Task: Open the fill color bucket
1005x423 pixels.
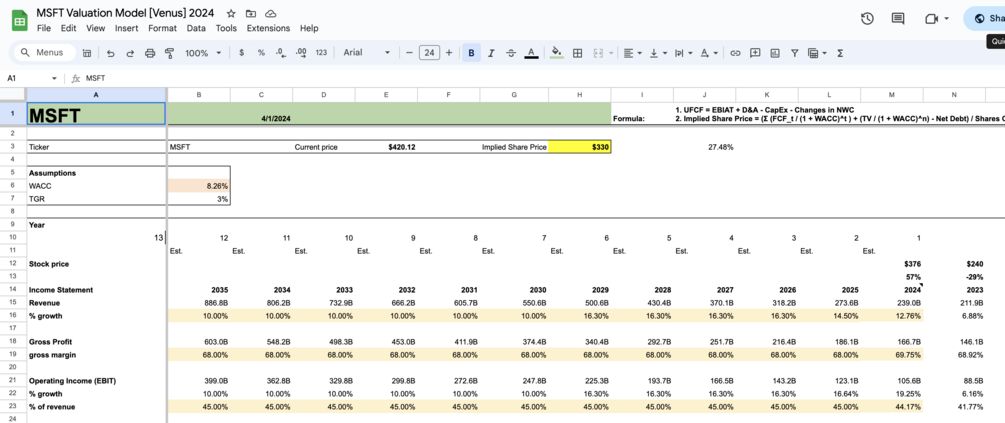Action: (557, 53)
